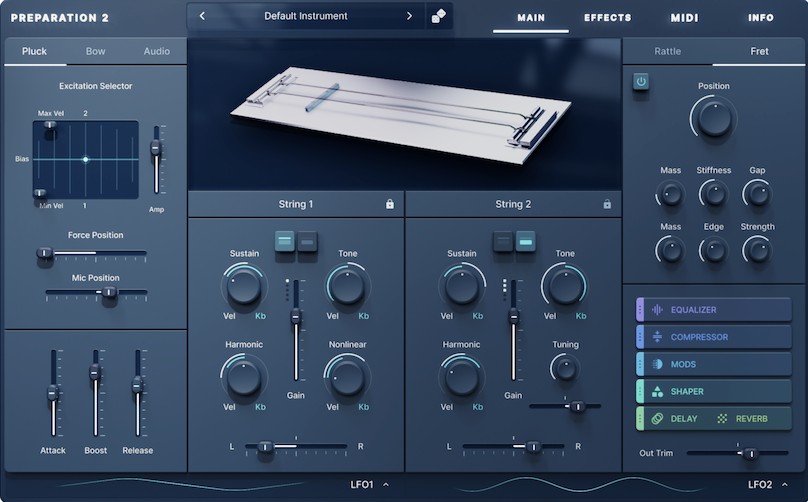The height and width of the screenshot is (502, 808).
Task: Open the EFFECTS tab
Action: 608,18
